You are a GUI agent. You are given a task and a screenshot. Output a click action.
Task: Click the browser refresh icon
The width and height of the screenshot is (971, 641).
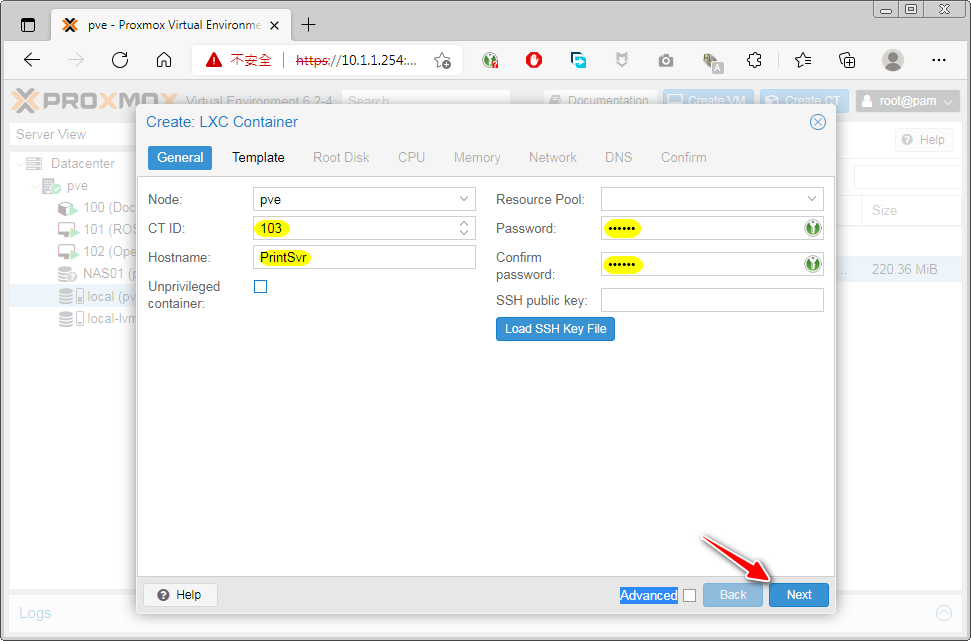(x=120, y=60)
